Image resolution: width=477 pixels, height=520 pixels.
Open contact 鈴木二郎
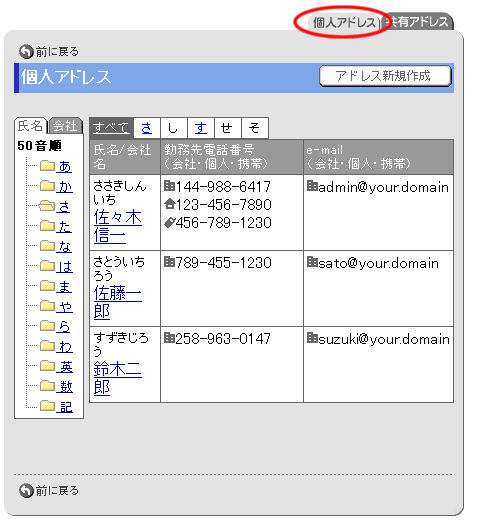point(118,378)
